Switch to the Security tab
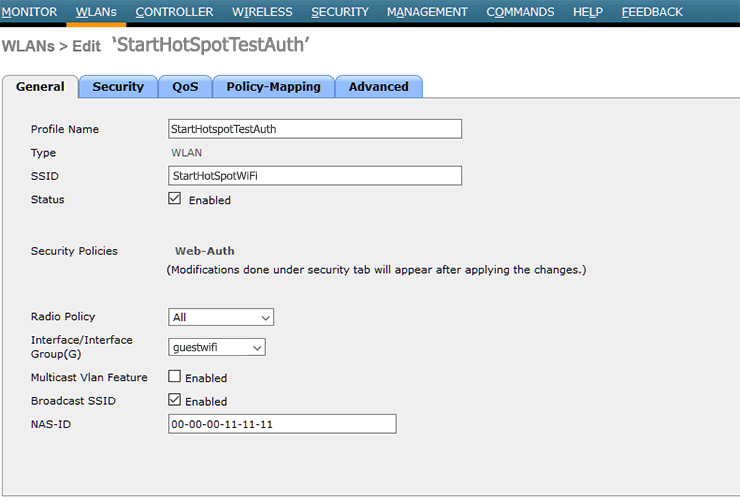 118,87
